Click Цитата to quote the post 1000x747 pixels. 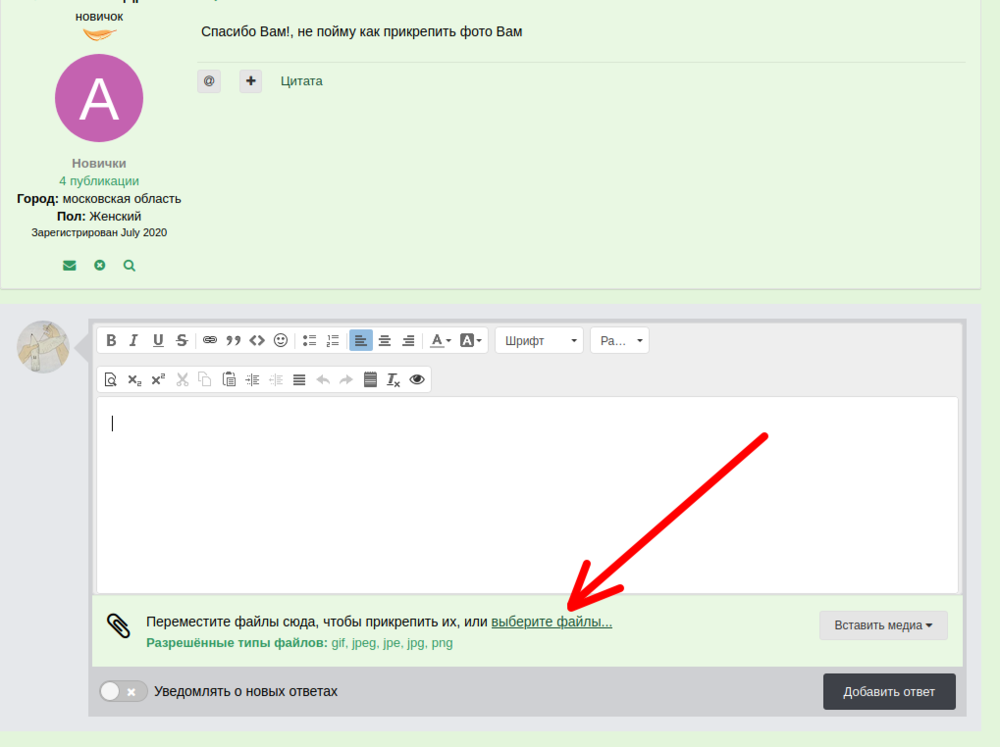301,81
